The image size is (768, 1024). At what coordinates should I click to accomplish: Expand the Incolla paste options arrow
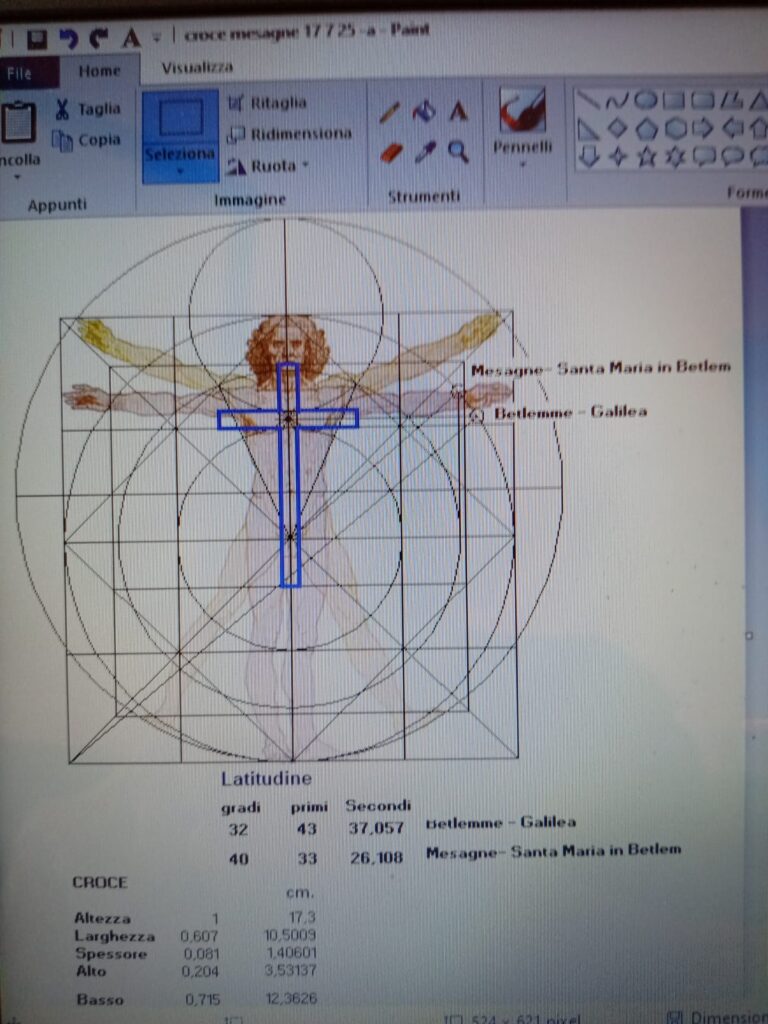pos(17,176)
